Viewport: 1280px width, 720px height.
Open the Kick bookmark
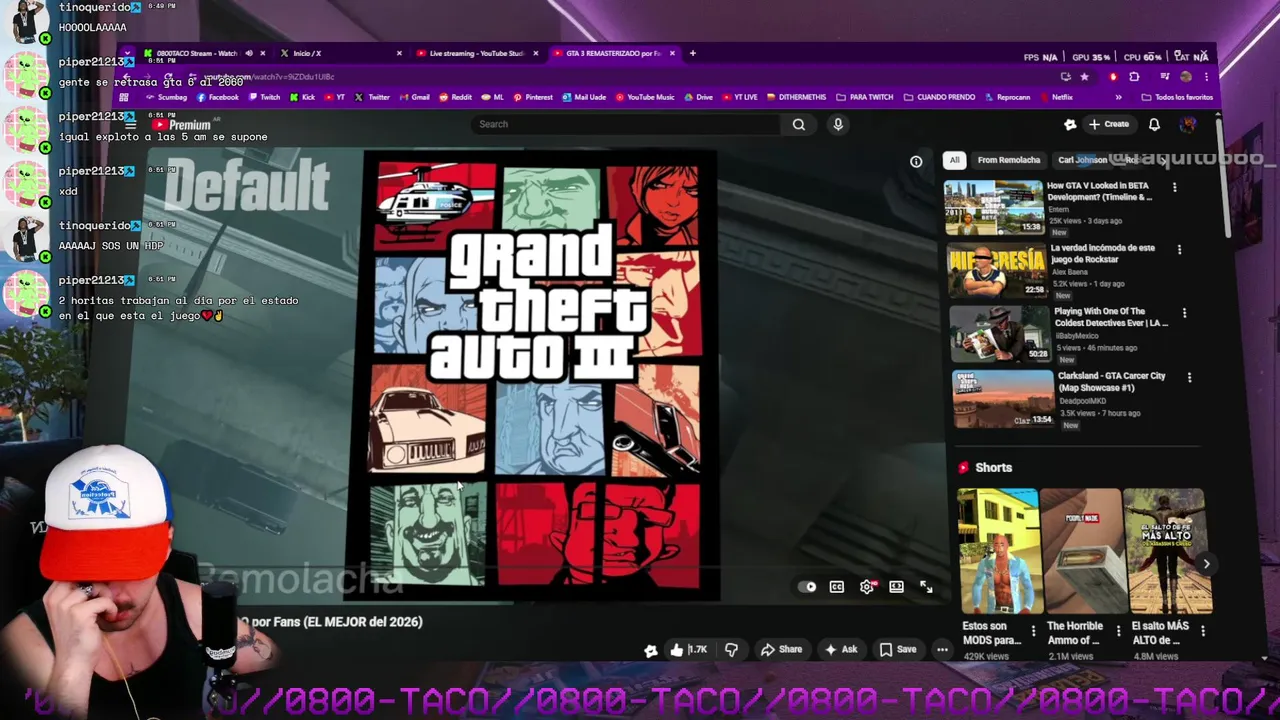click(302, 97)
